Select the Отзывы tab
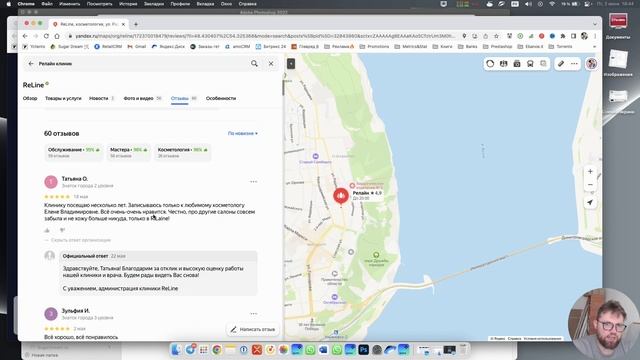Screen dimensions: 640x360 coord(184,98)
